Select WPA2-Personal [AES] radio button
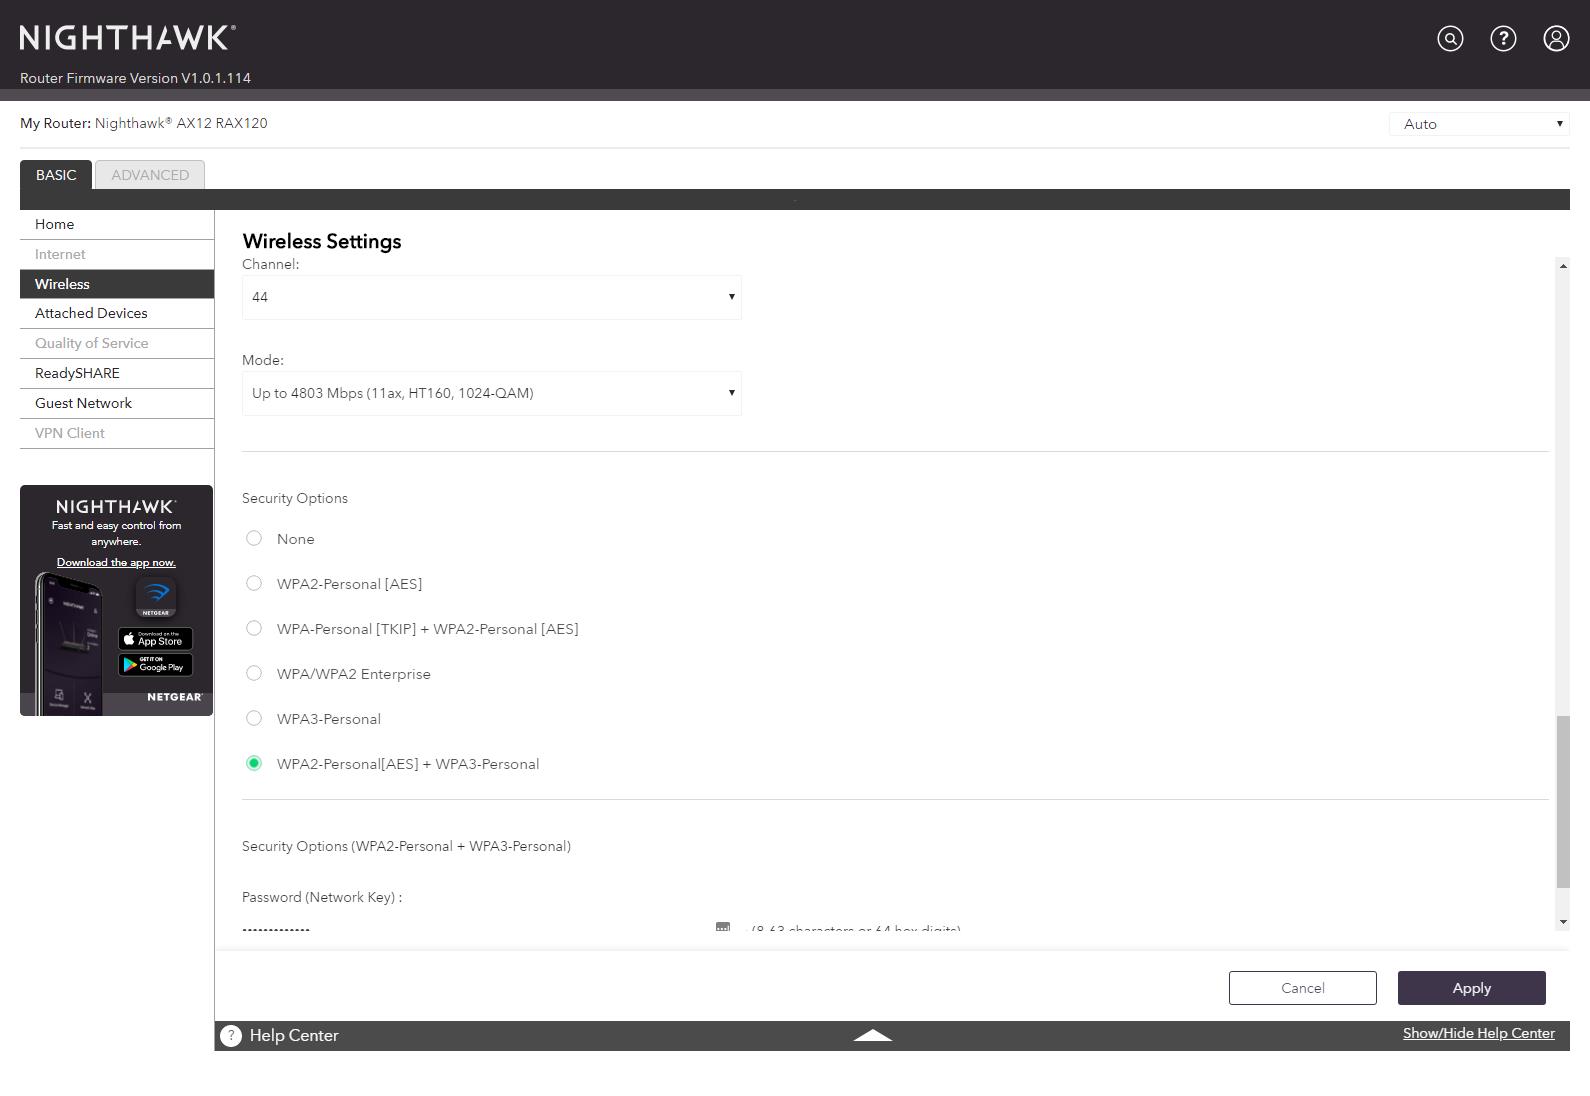 [254, 584]
